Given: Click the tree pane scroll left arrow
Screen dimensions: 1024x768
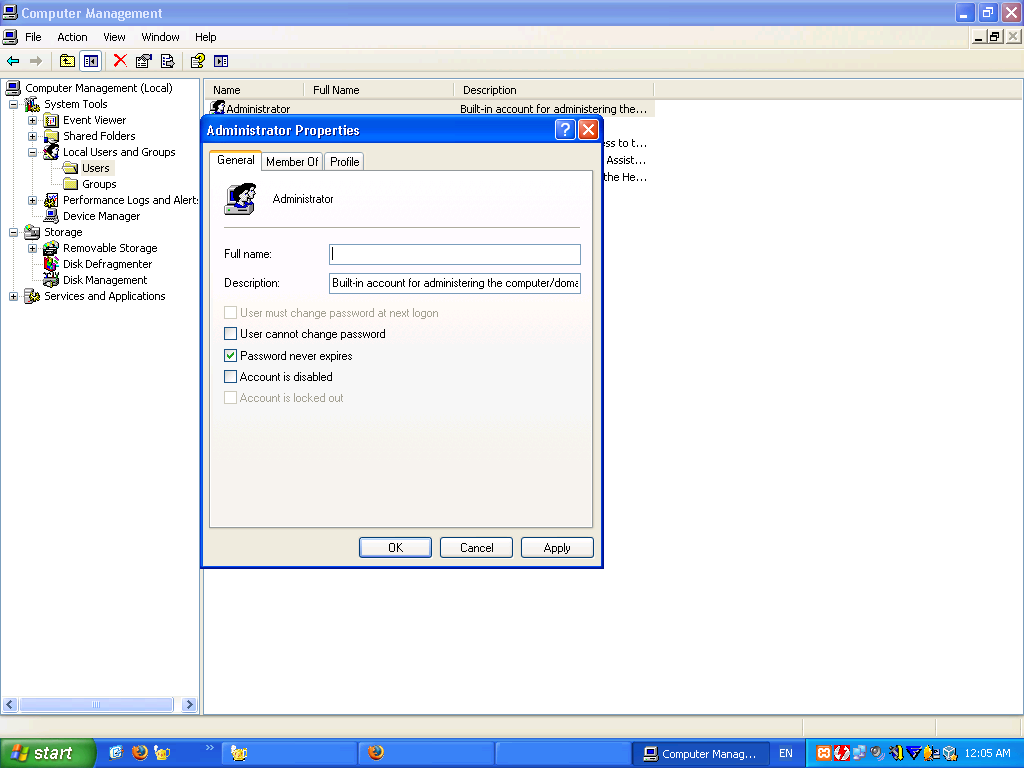Looking at the screenshot, I should pos(10,705).
